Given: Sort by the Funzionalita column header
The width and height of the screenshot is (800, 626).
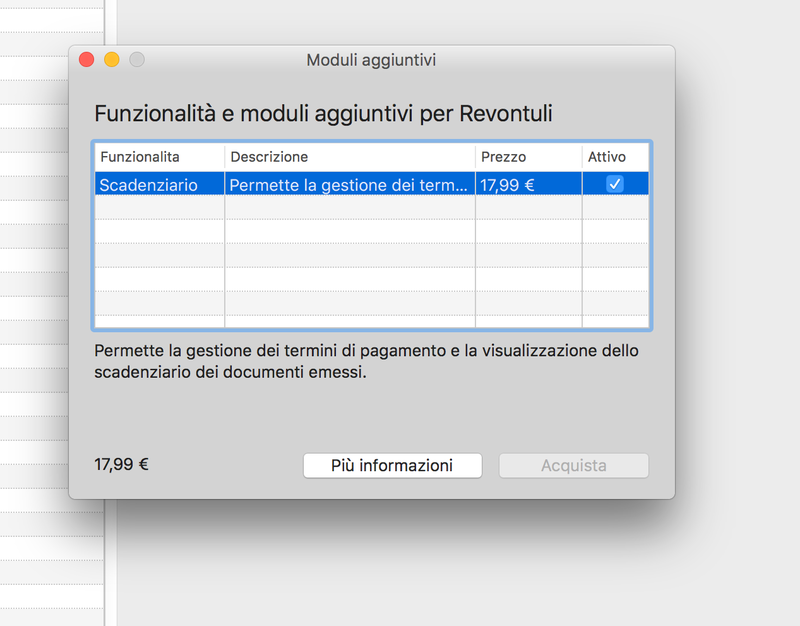Looking at the screenshot, I should pyautogui.click(x=159, y=157).
